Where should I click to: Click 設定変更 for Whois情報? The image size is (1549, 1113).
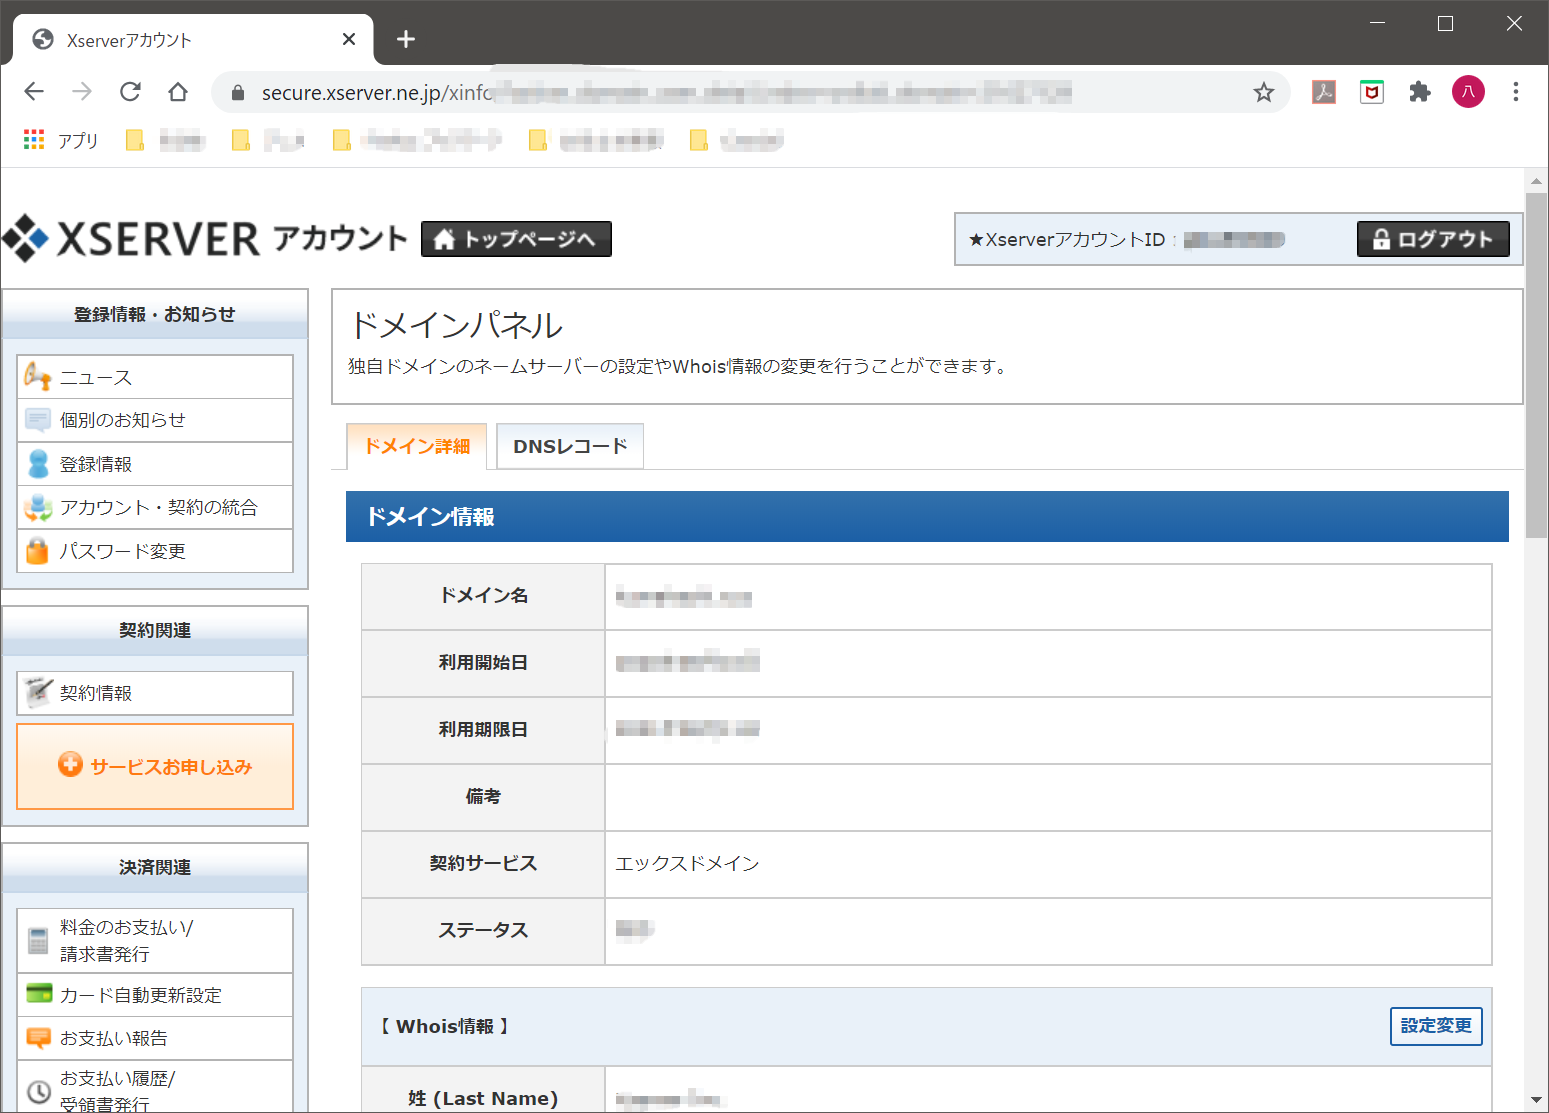[x=1436, y=1026]
